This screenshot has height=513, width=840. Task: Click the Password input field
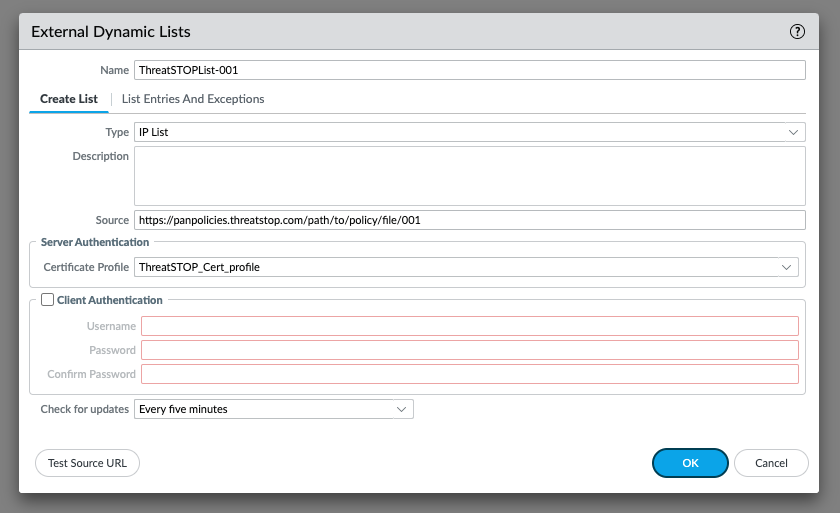(470, 350)
